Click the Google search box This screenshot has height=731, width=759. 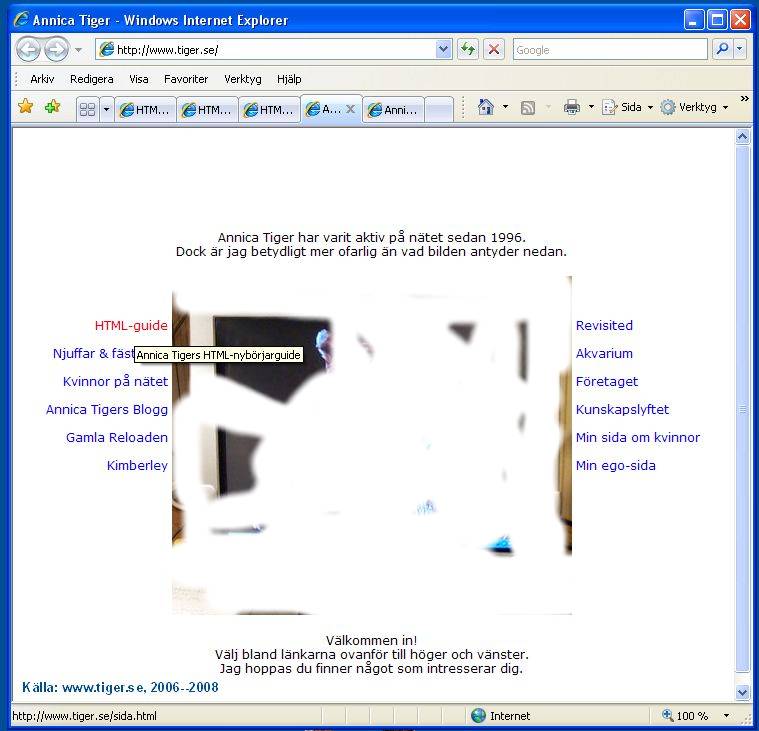[x=610, y=49]
